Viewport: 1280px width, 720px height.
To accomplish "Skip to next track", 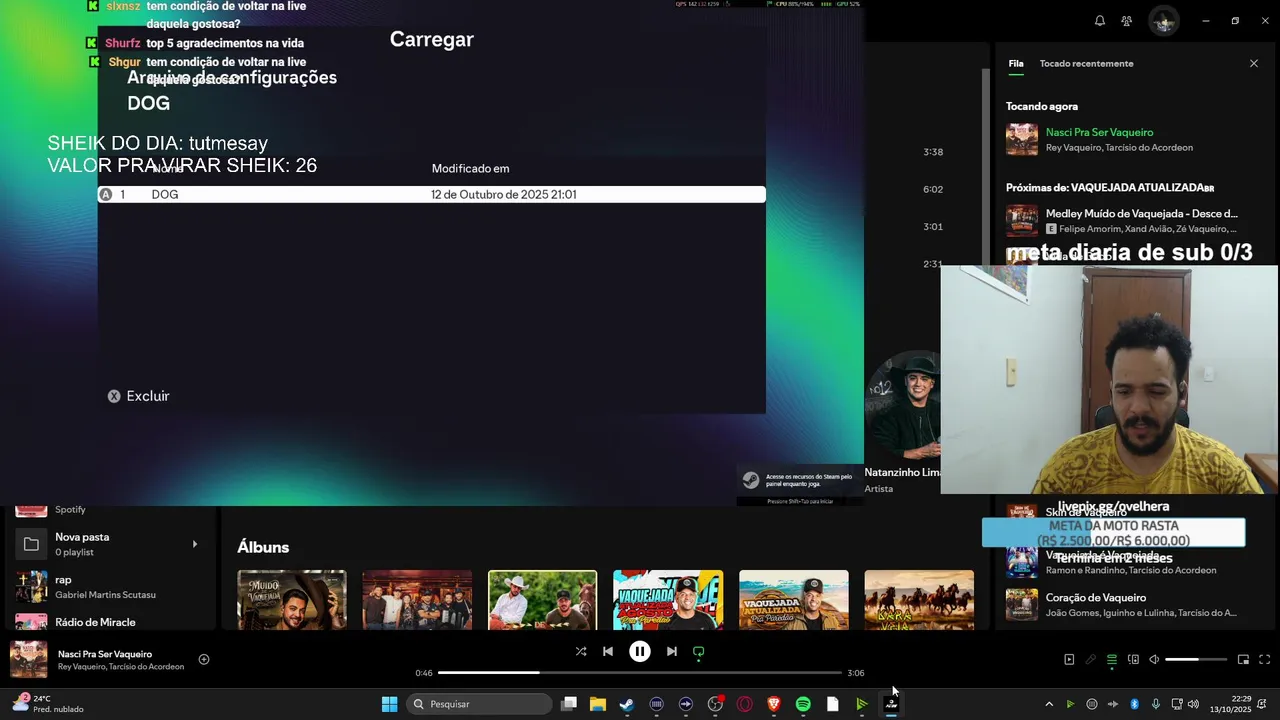I will coord(672,651).
